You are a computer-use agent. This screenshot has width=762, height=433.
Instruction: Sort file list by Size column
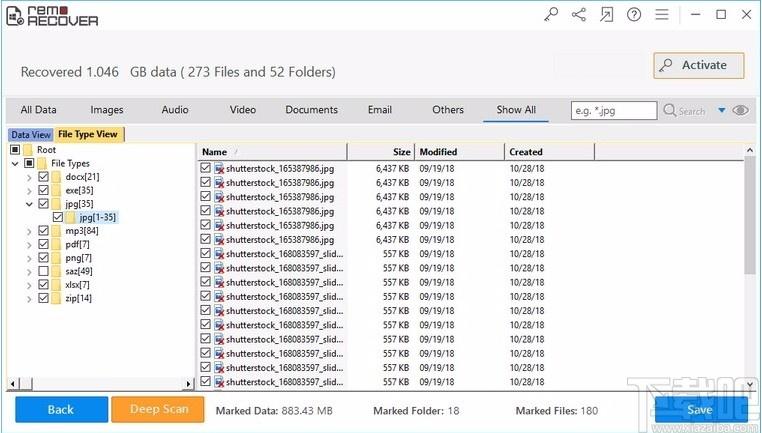click(381, 152)
